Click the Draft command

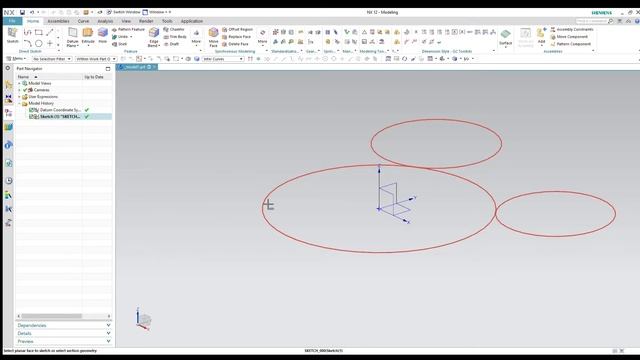click(x=171, y=44)
